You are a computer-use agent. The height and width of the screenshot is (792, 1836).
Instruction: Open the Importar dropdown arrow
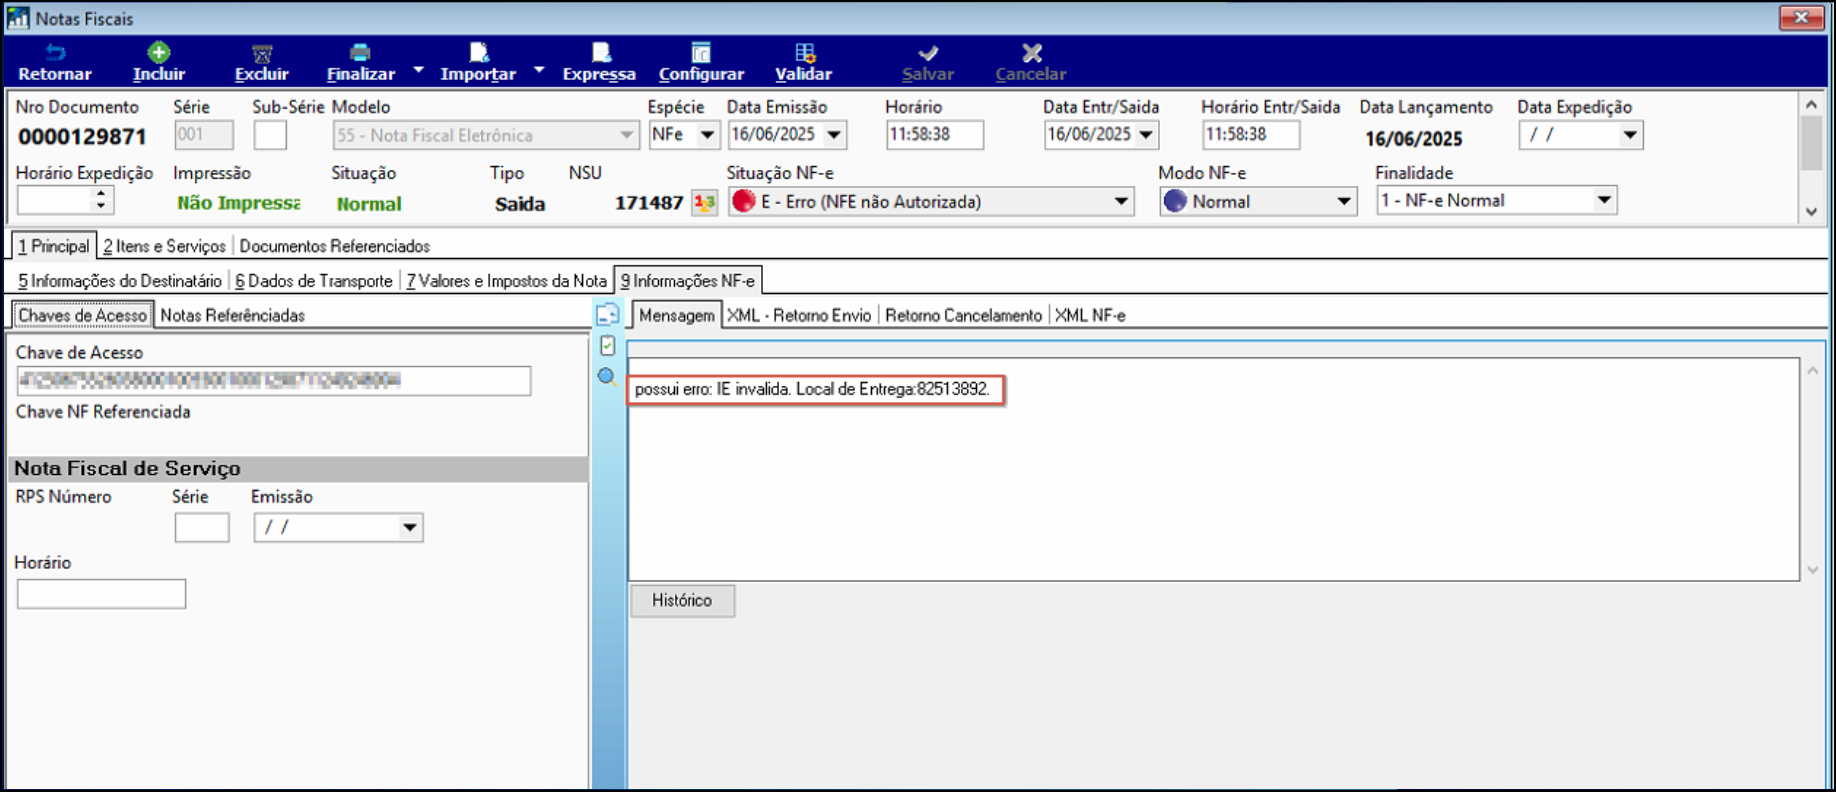539,70
